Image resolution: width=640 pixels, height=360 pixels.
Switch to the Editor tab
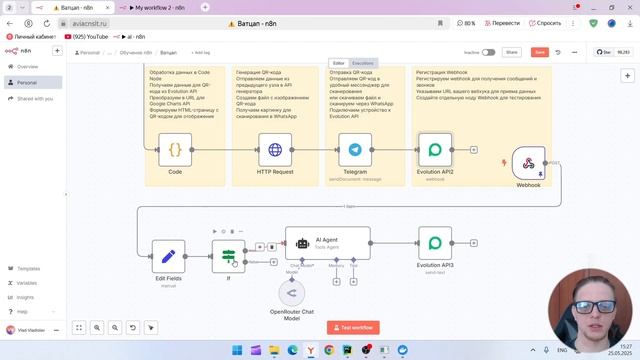tap(338, 63)
